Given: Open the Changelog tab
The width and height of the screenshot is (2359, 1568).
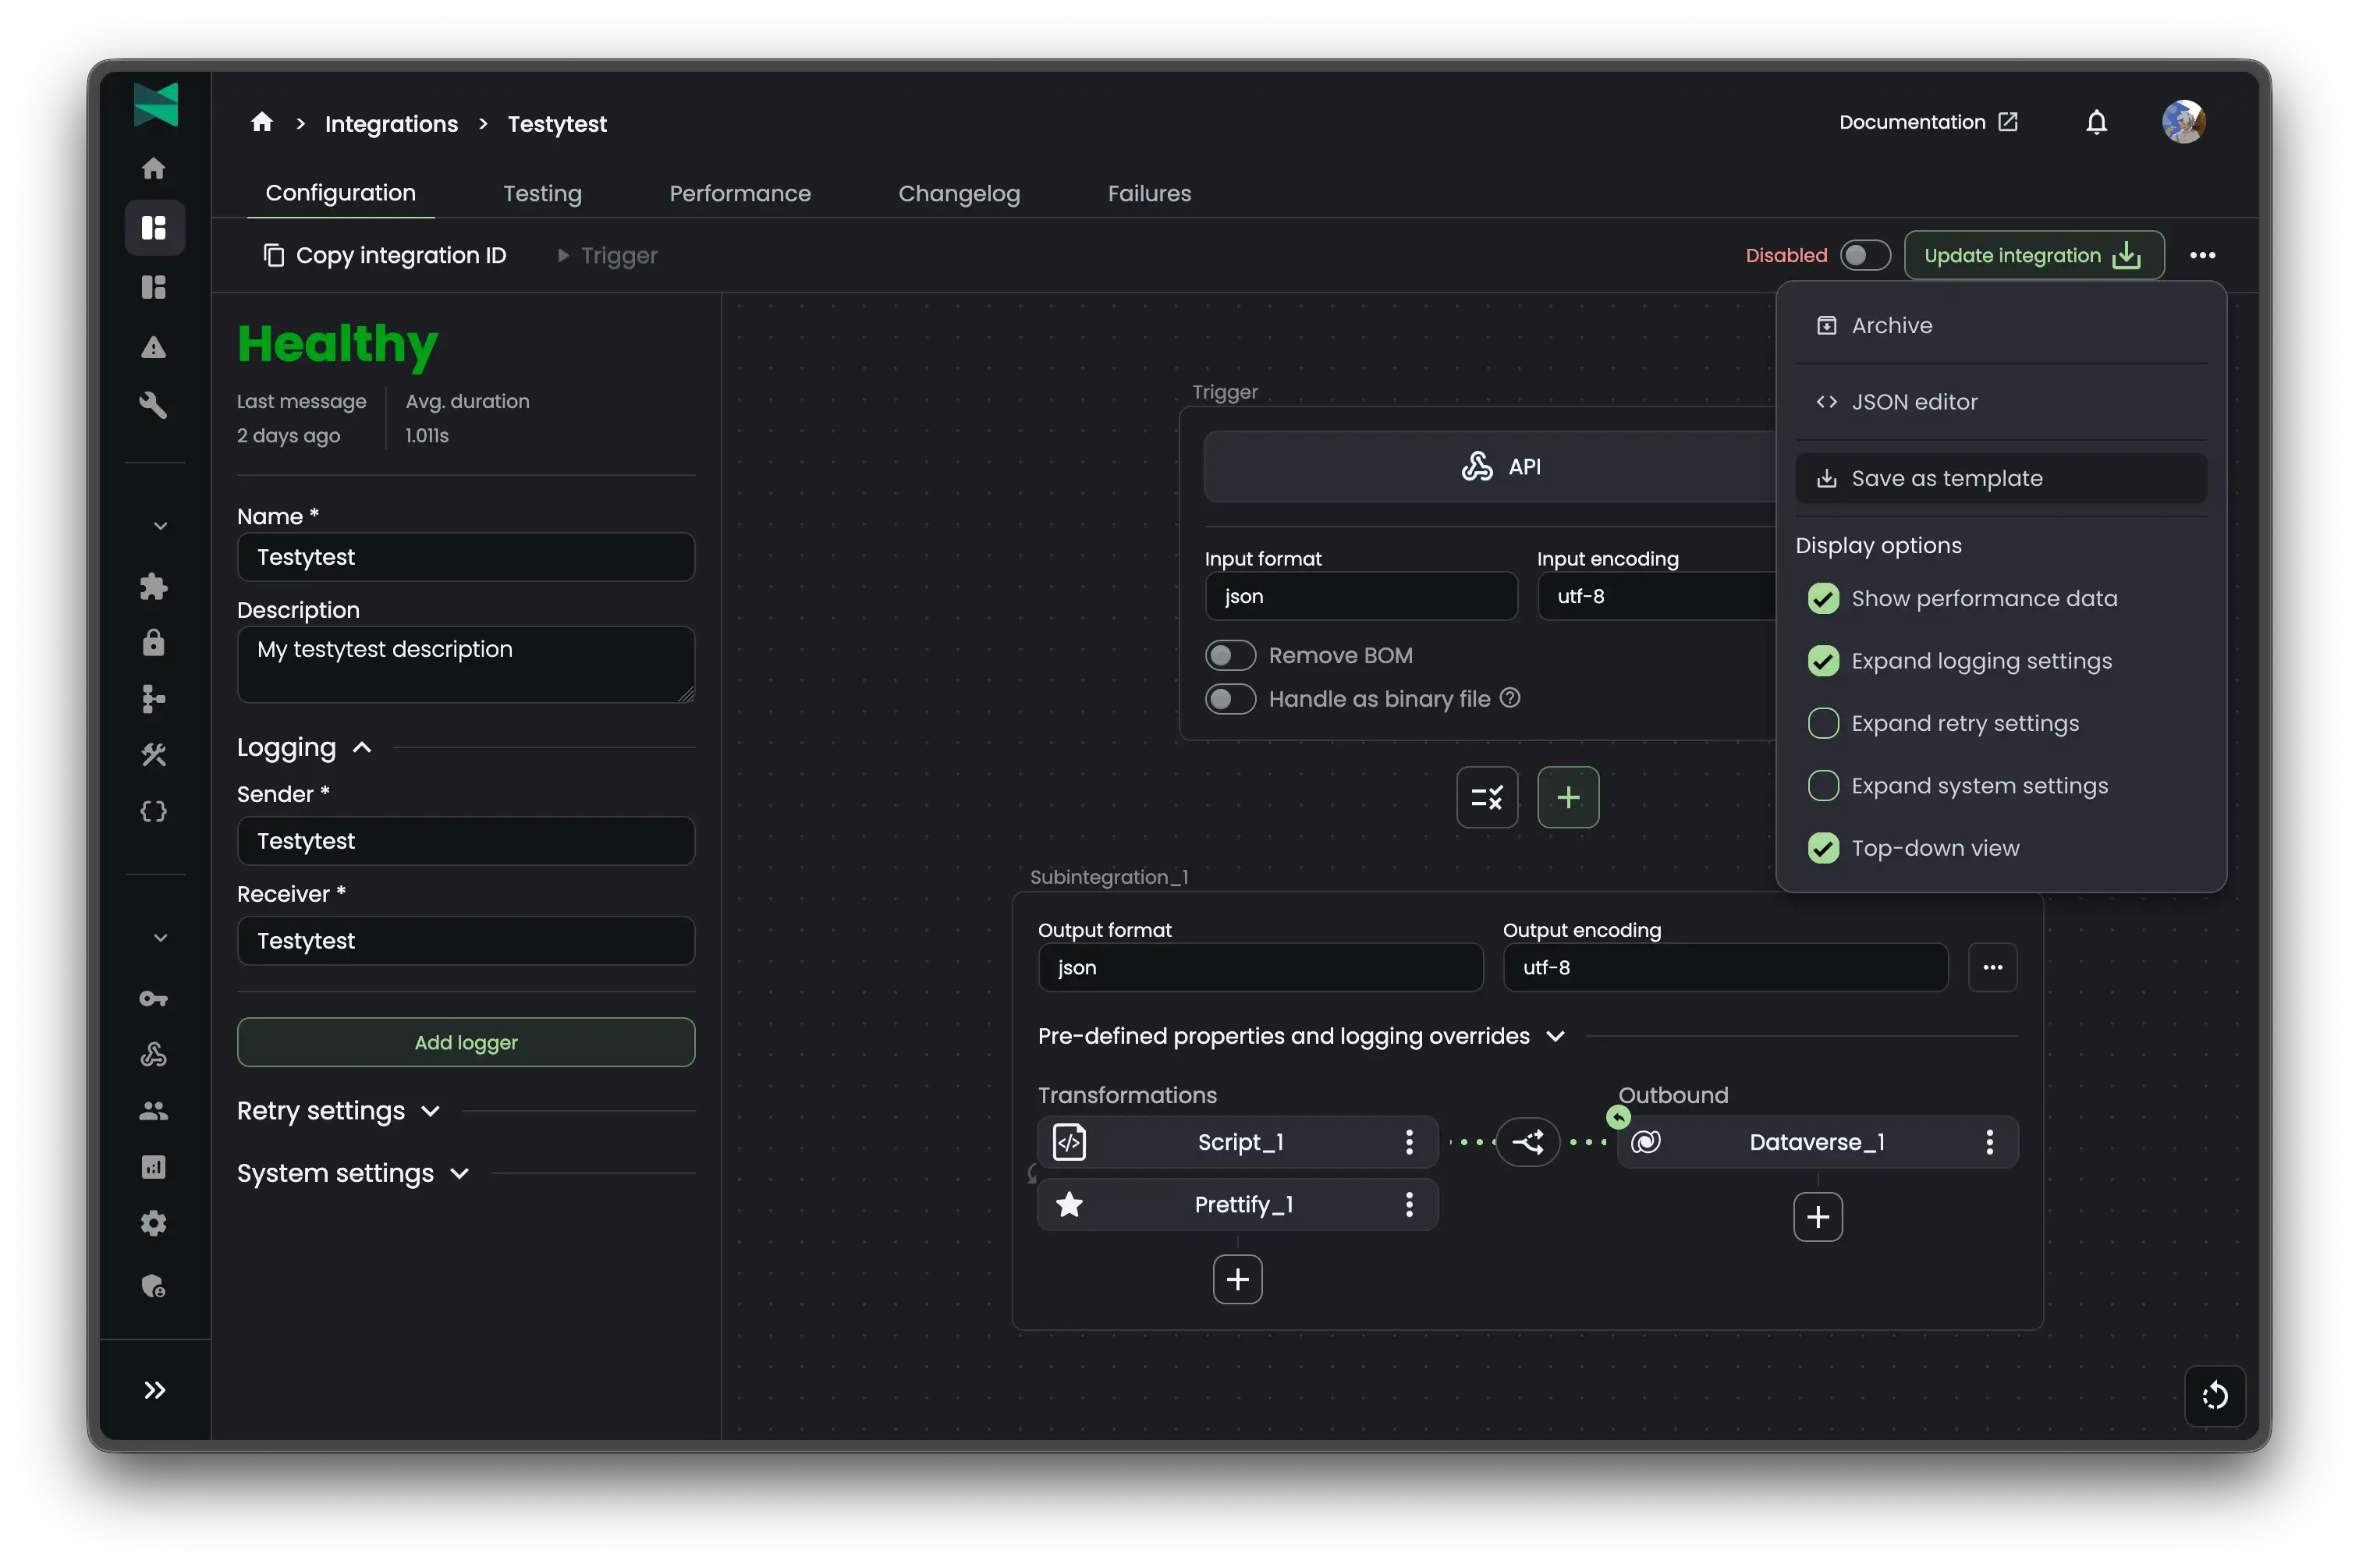Looking at the screenshot, I should (x=958, y=193).
